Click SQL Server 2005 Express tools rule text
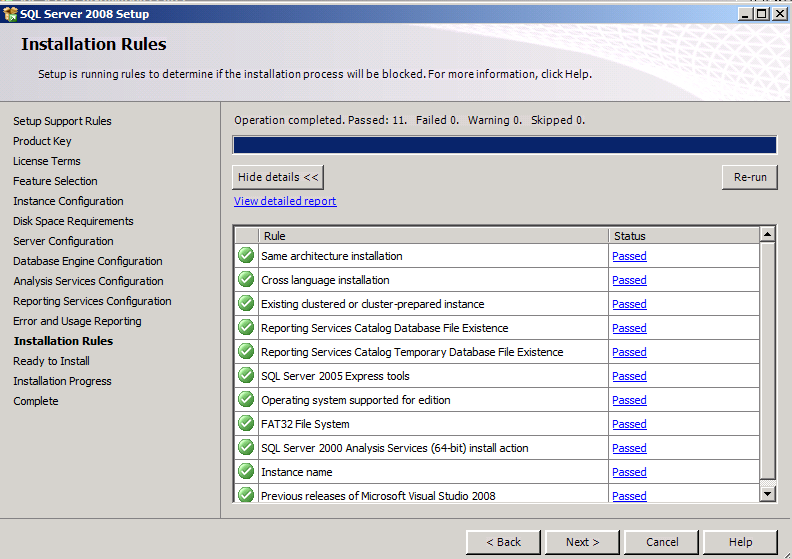This screenshot has width=792, height=559. pyautogui.click(x=335, y=376)
